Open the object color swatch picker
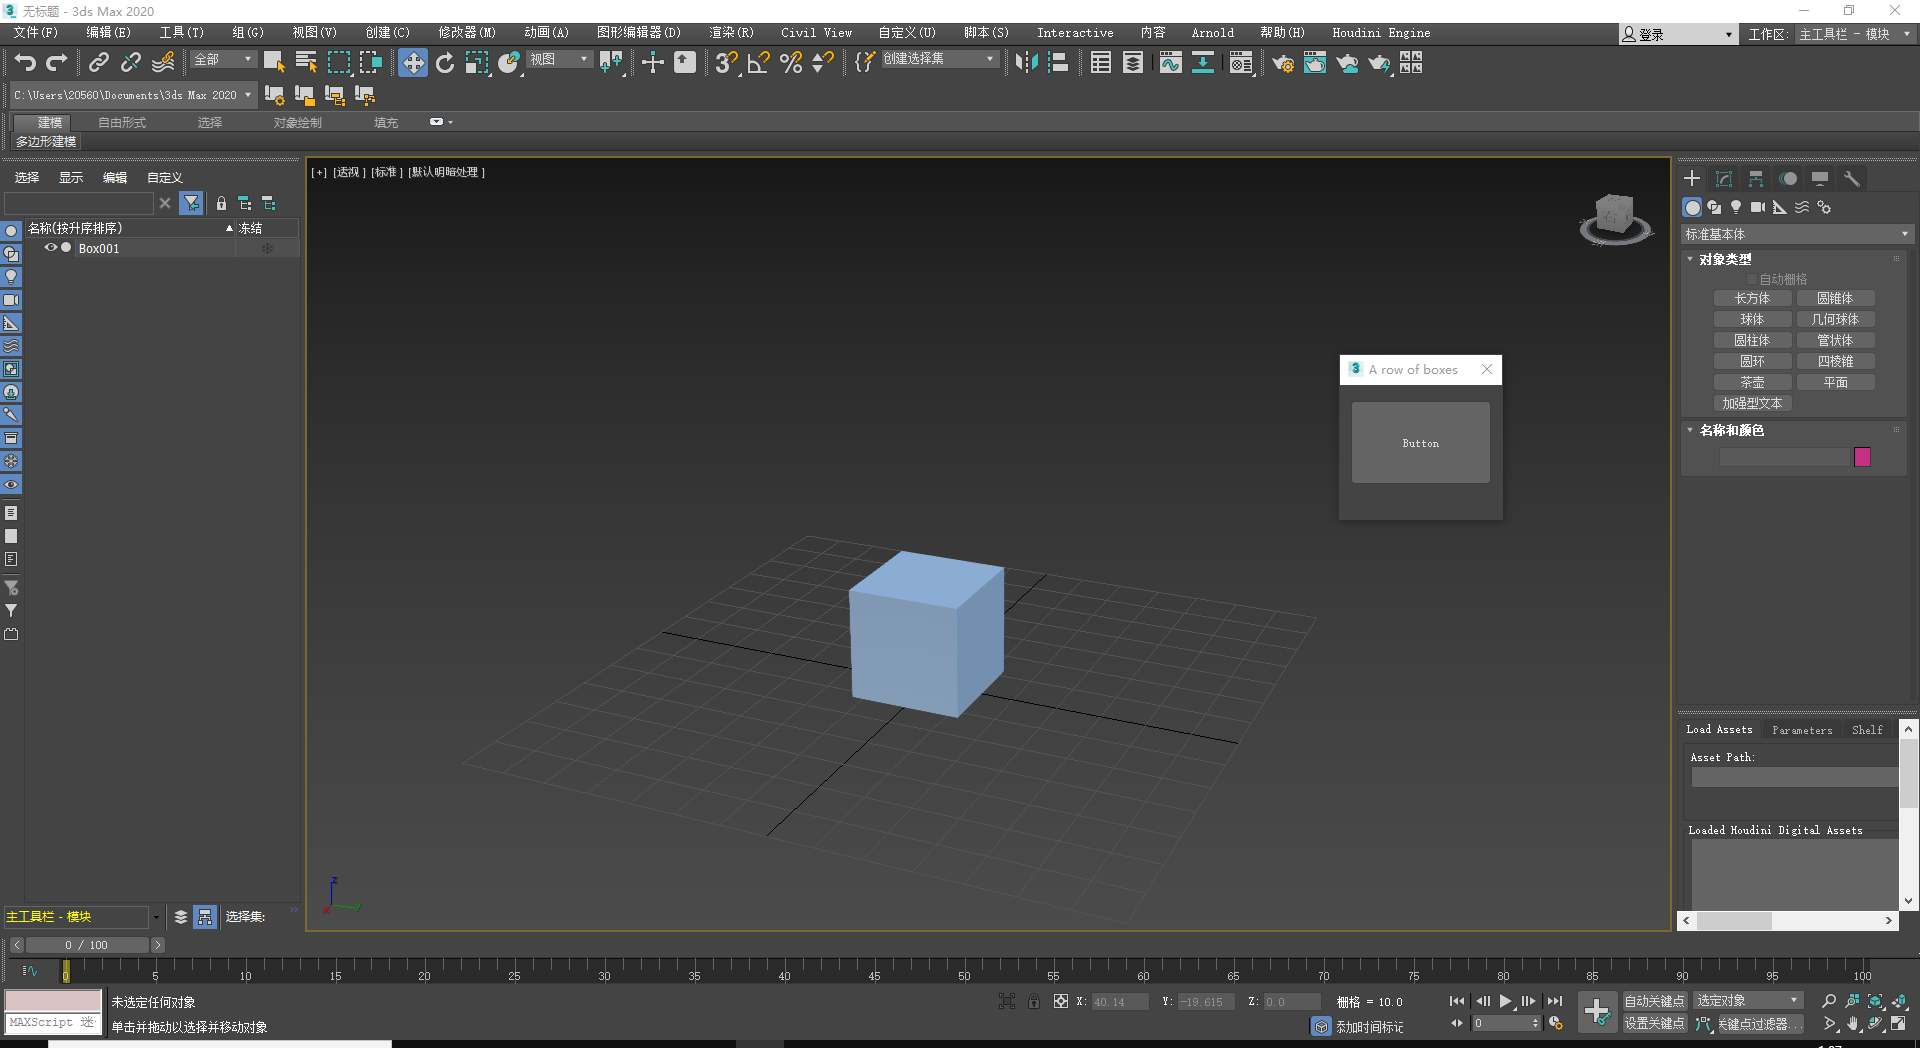Viewport: 1920px width, 1048px height. tap(1862, 456)
